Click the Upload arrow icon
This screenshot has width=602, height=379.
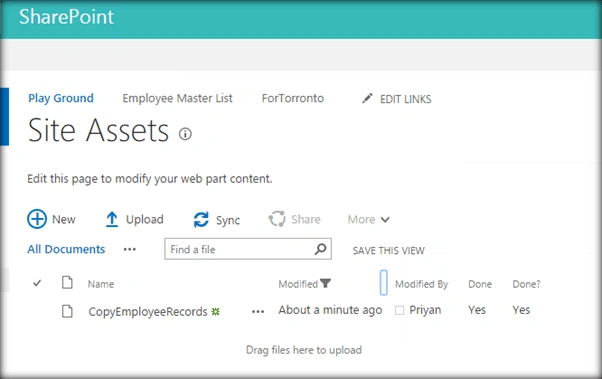(112, 219)
